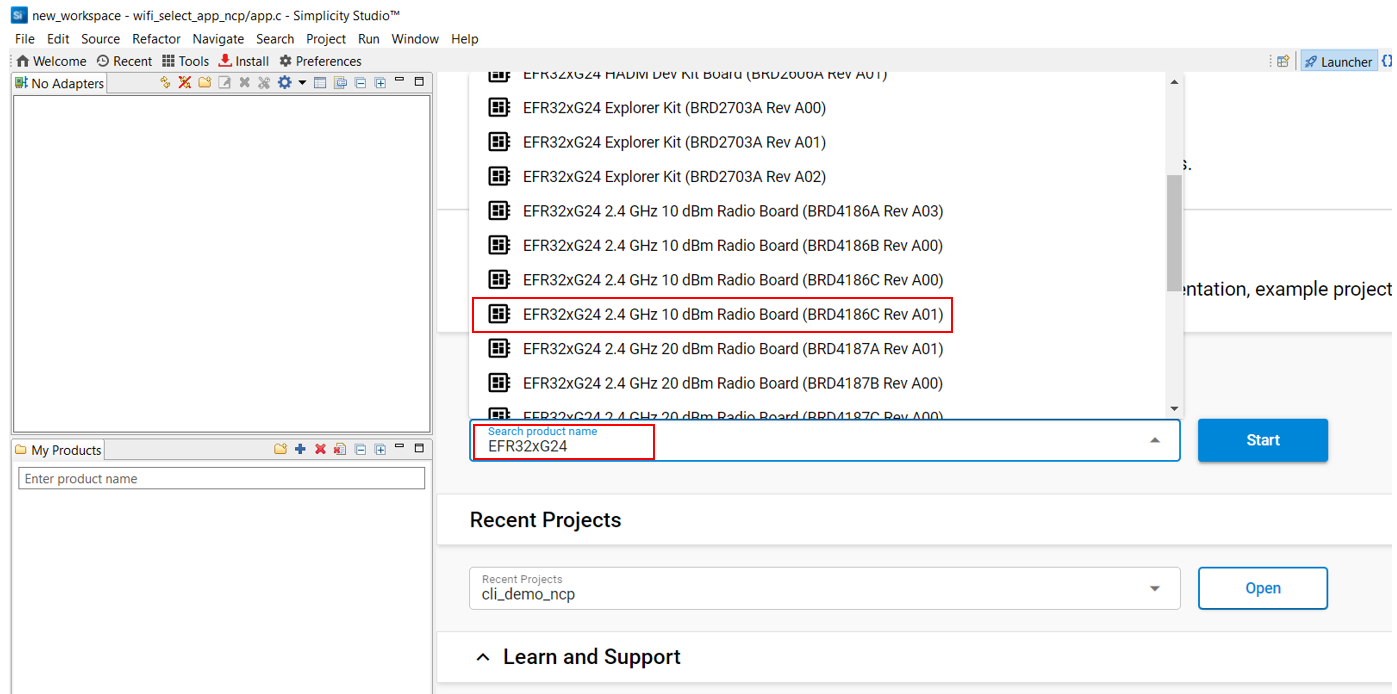Switch to the Launcher perspective tab
The image size is (1397, 694).
tap(1337, 62)
